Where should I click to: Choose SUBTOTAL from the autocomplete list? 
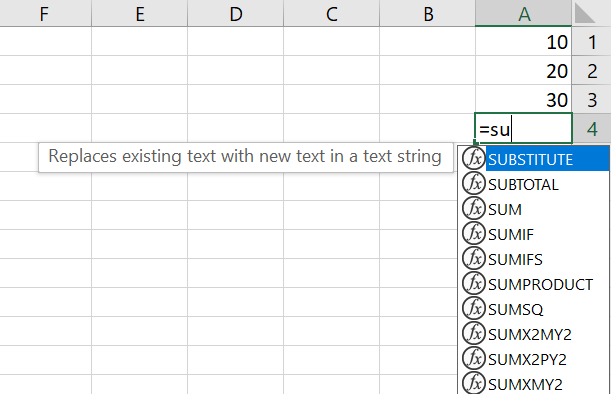pyautogui.click(x=534, y=184)
